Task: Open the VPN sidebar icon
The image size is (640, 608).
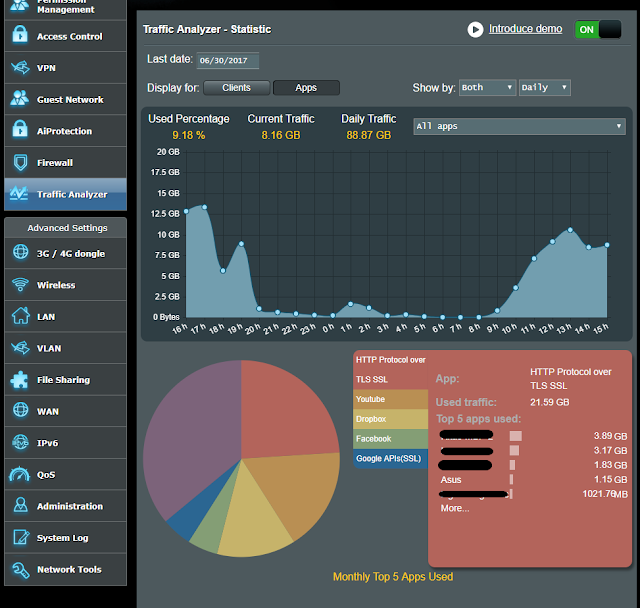Action: pos(20,68)
